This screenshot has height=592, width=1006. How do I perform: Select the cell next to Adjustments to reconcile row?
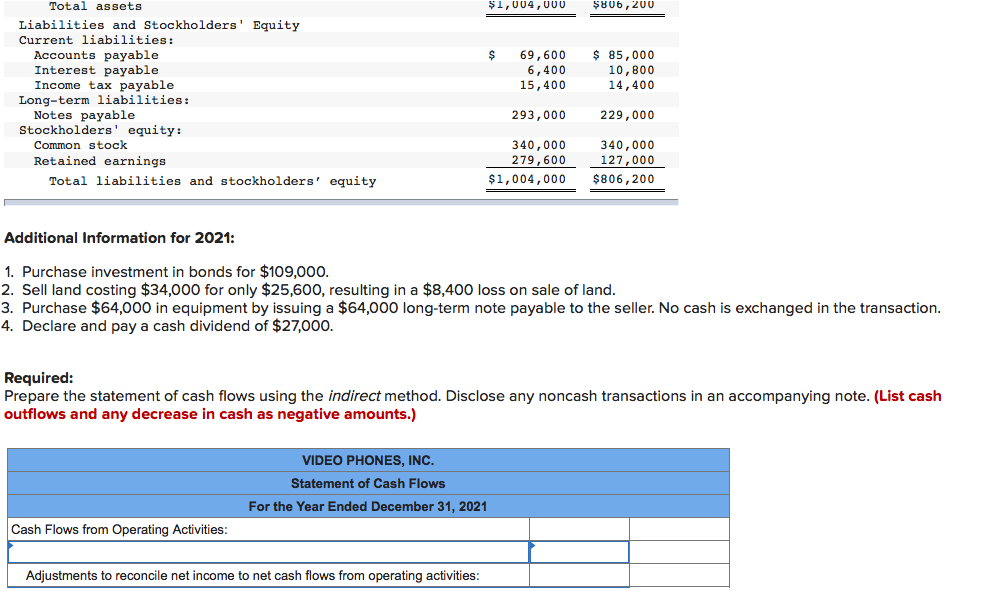[578, 575]
